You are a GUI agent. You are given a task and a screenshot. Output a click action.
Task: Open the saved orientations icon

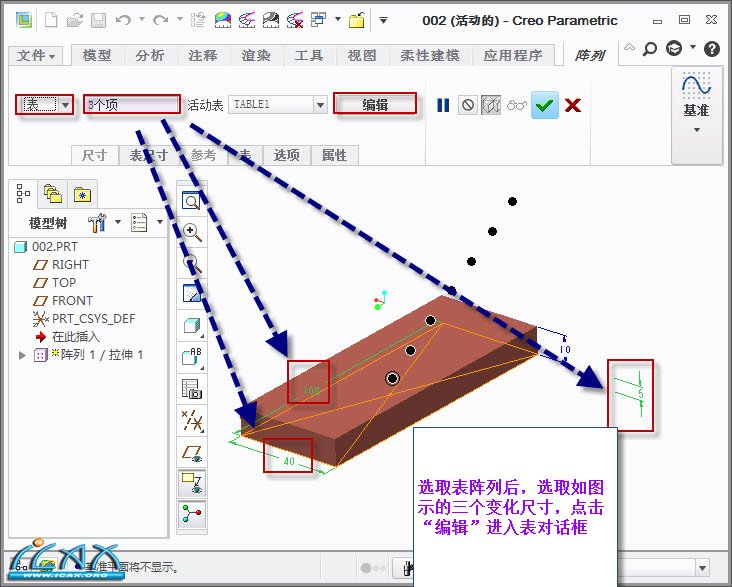pyautogui.click(x=192, y=357)
